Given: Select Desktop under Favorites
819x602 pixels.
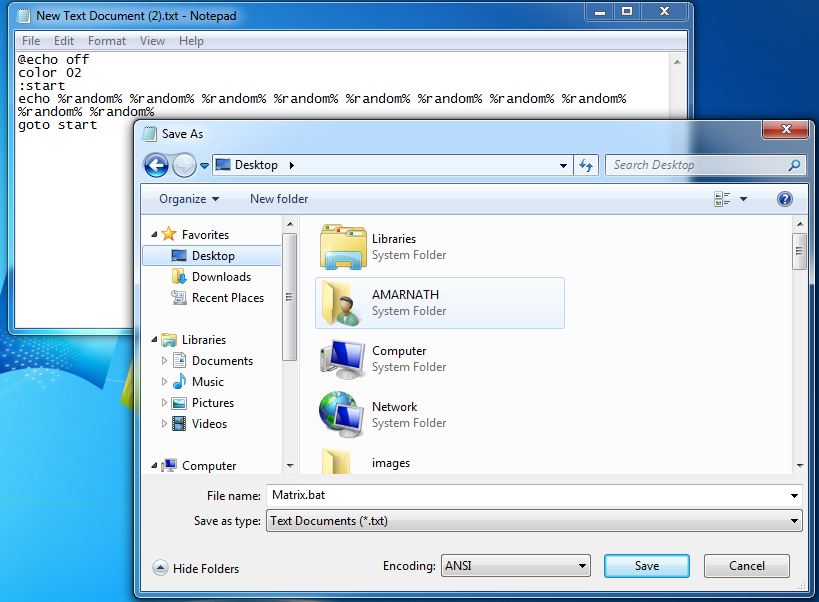Looking at the screenshot, I should click(212, 256).
